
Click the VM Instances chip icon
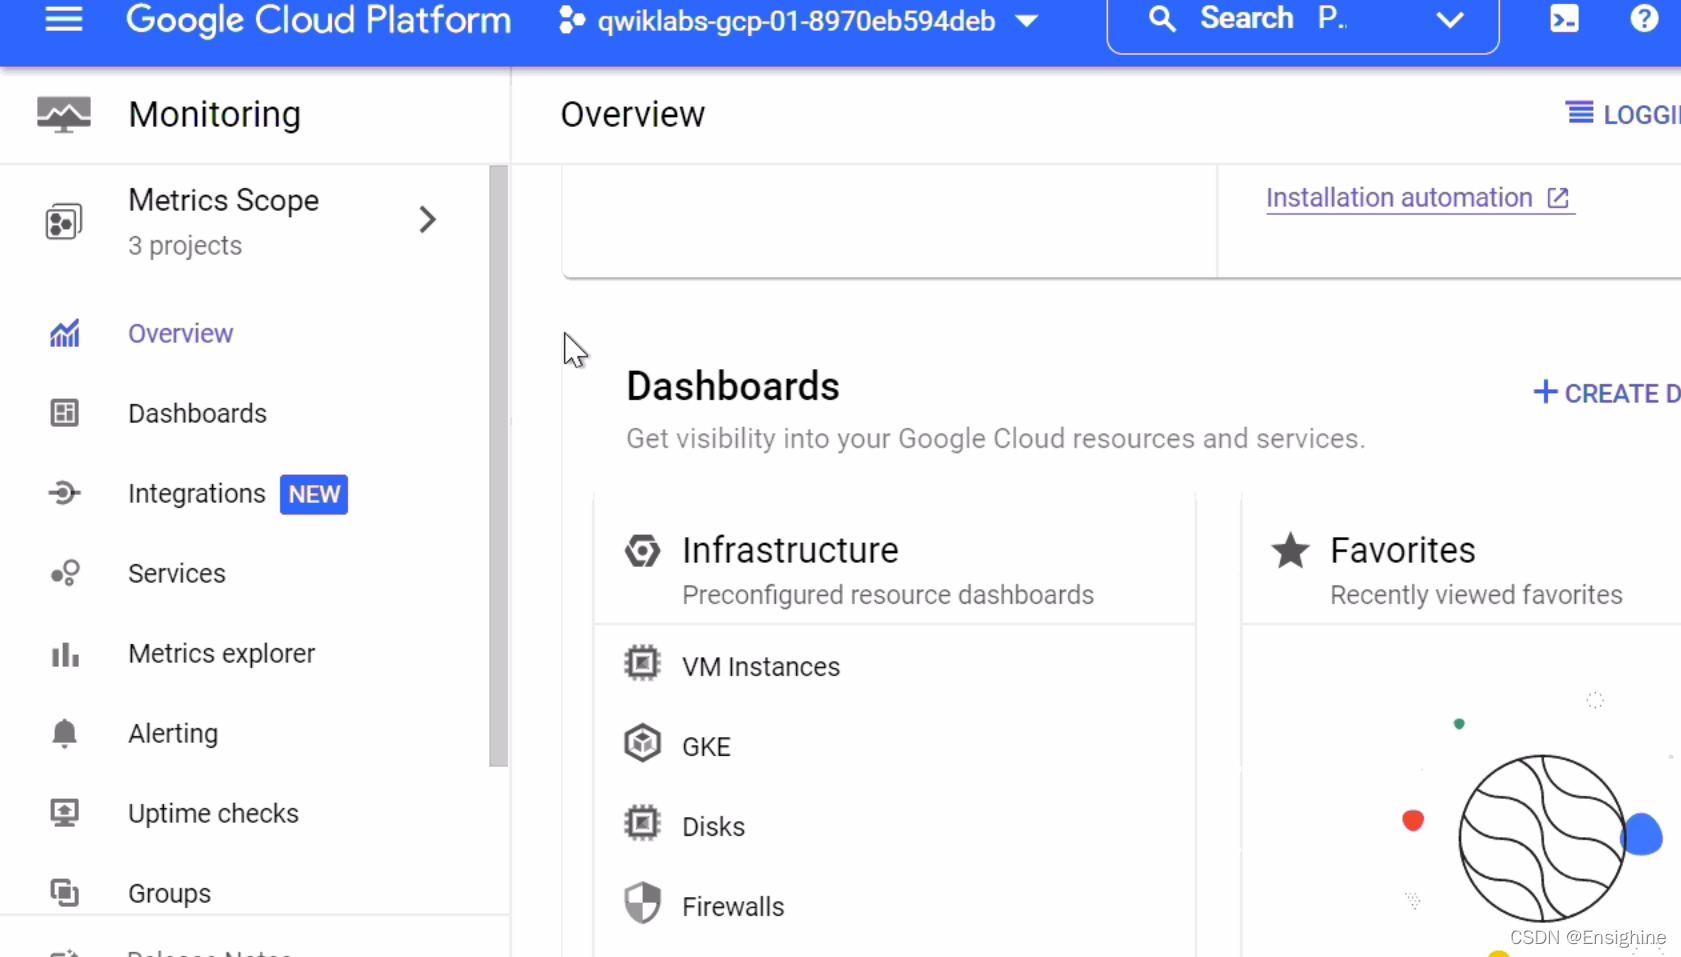[642, 664]
